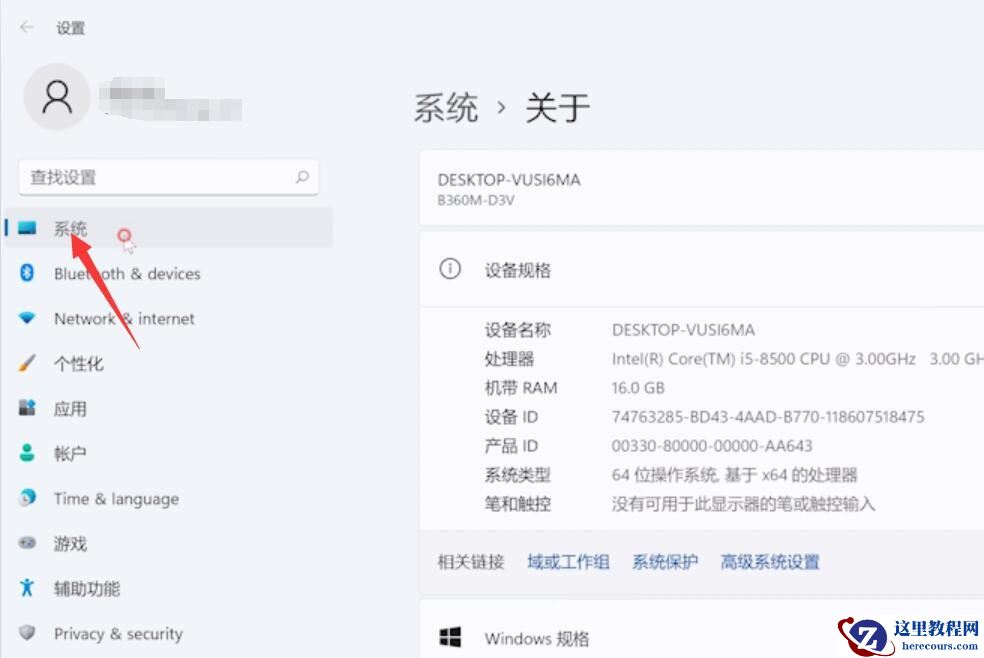Open 高级系统设置 advanced system settings
The width and height of the screenshot is (984, 658).
click(x=770, y=561)
